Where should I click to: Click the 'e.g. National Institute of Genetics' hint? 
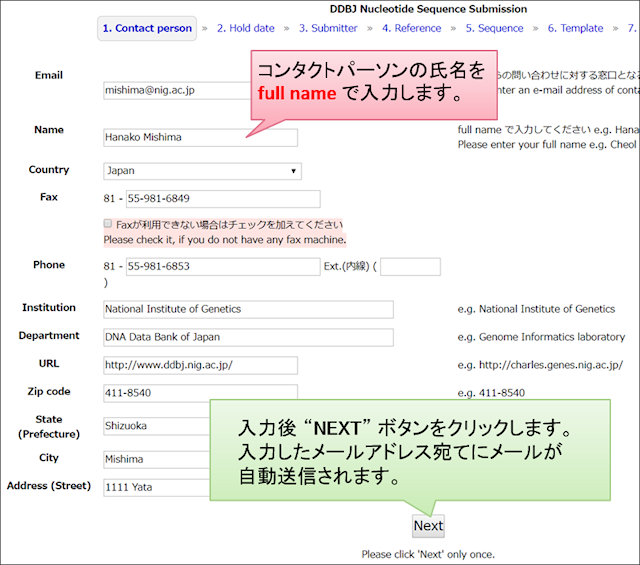point(536,309)
